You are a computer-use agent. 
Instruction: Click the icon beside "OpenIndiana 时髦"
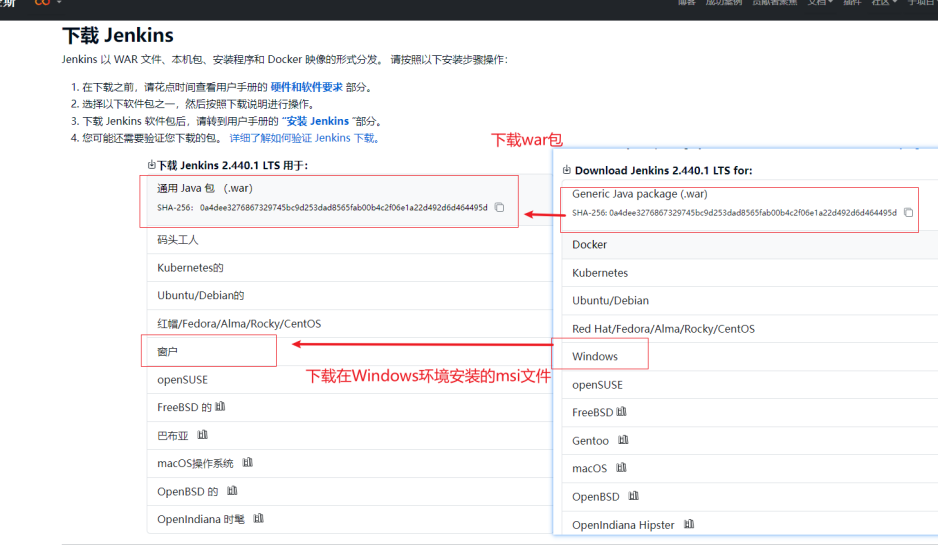click(258, 519)
